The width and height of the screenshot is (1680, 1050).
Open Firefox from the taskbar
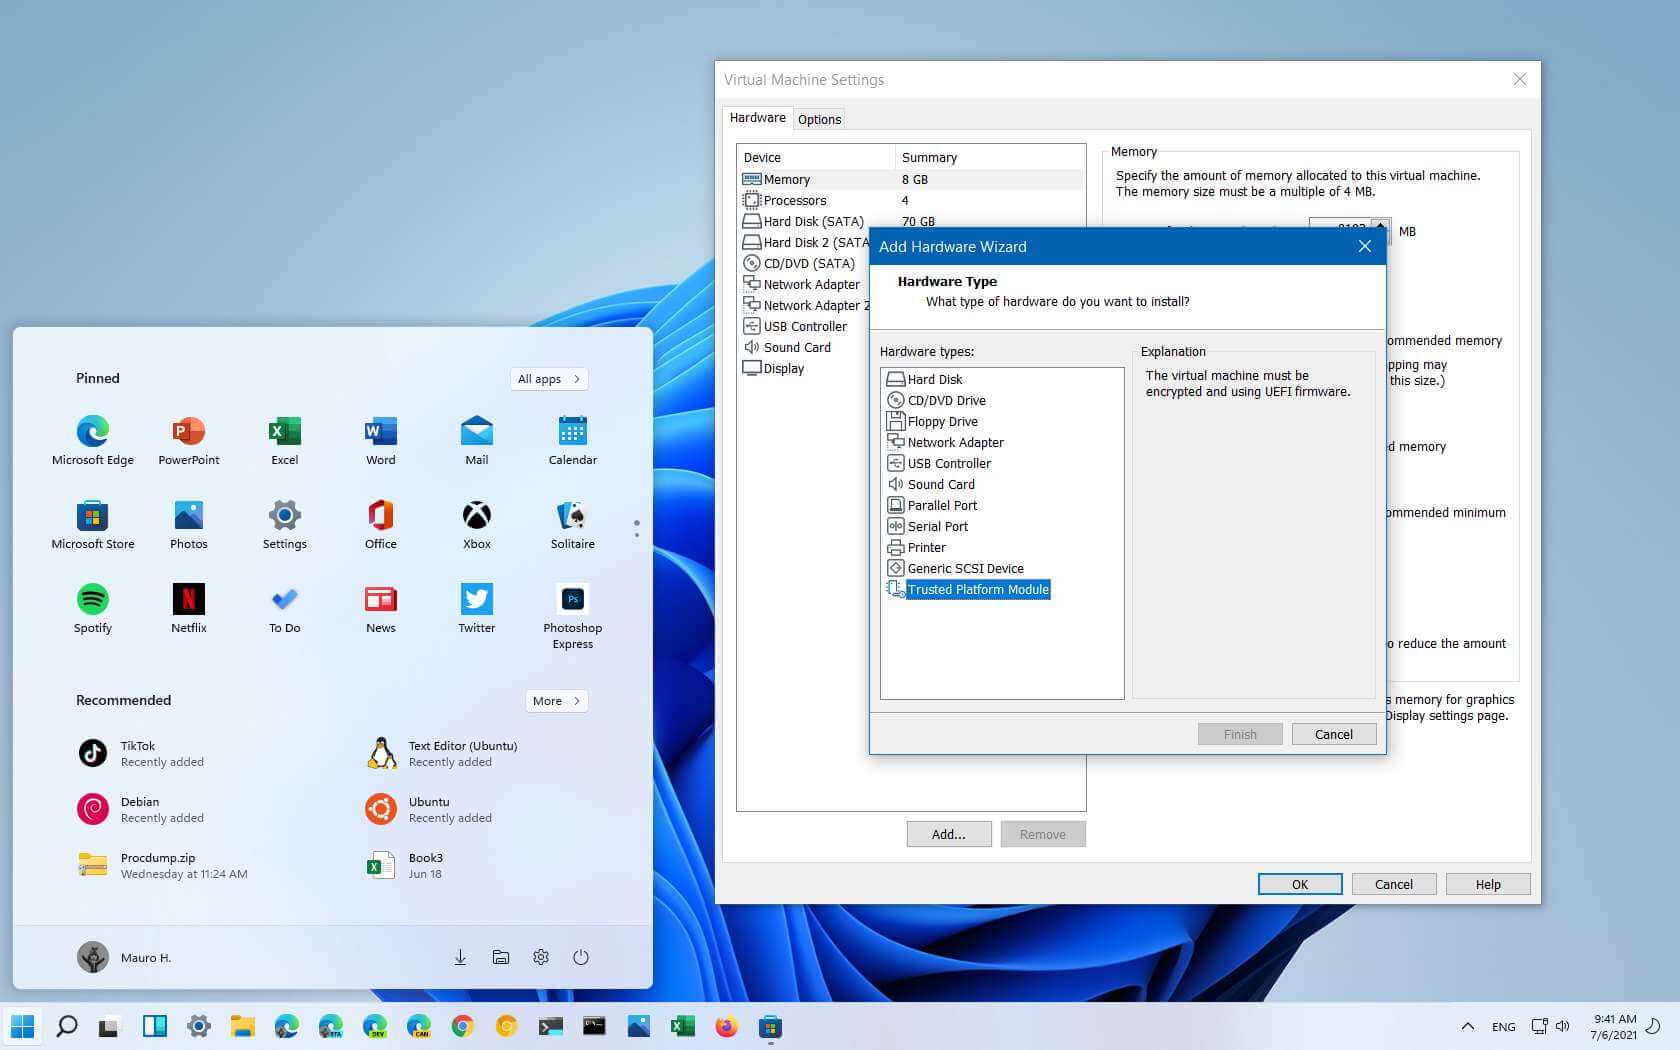(726, 1026)
